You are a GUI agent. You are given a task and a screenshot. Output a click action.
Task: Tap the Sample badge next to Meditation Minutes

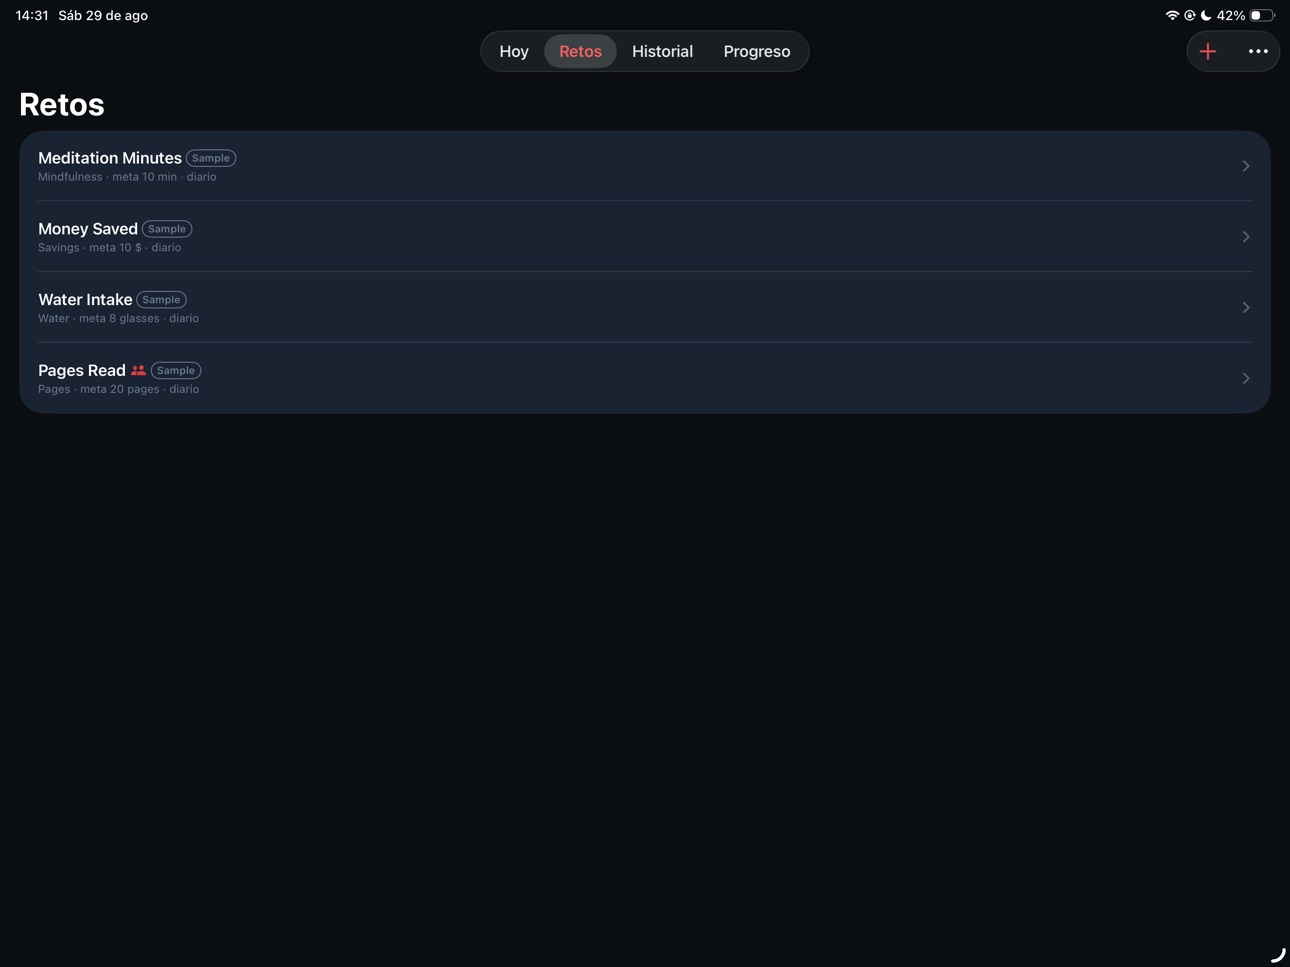pos(211,158)
